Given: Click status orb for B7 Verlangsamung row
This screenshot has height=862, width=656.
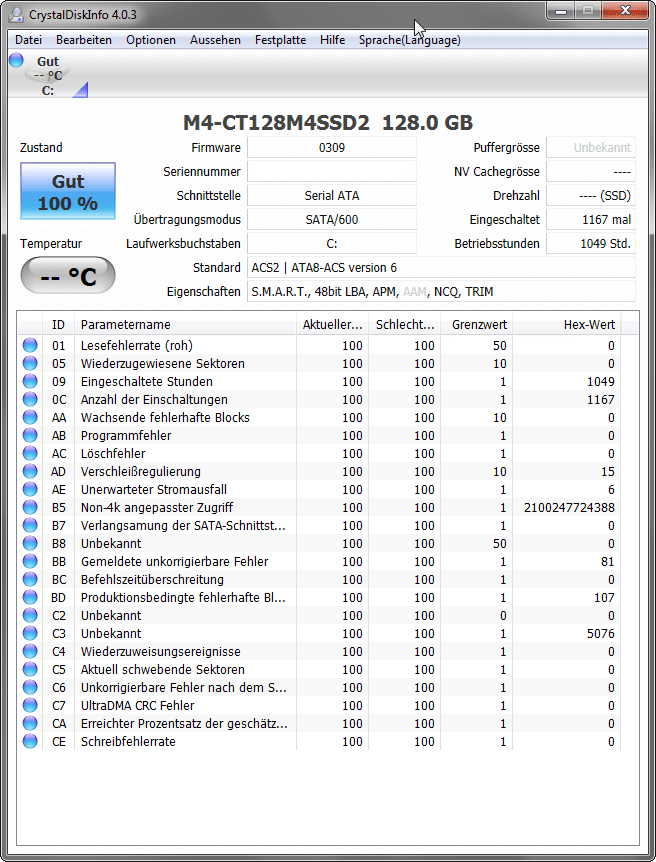Looking at the screenshot, I should 30,526.
